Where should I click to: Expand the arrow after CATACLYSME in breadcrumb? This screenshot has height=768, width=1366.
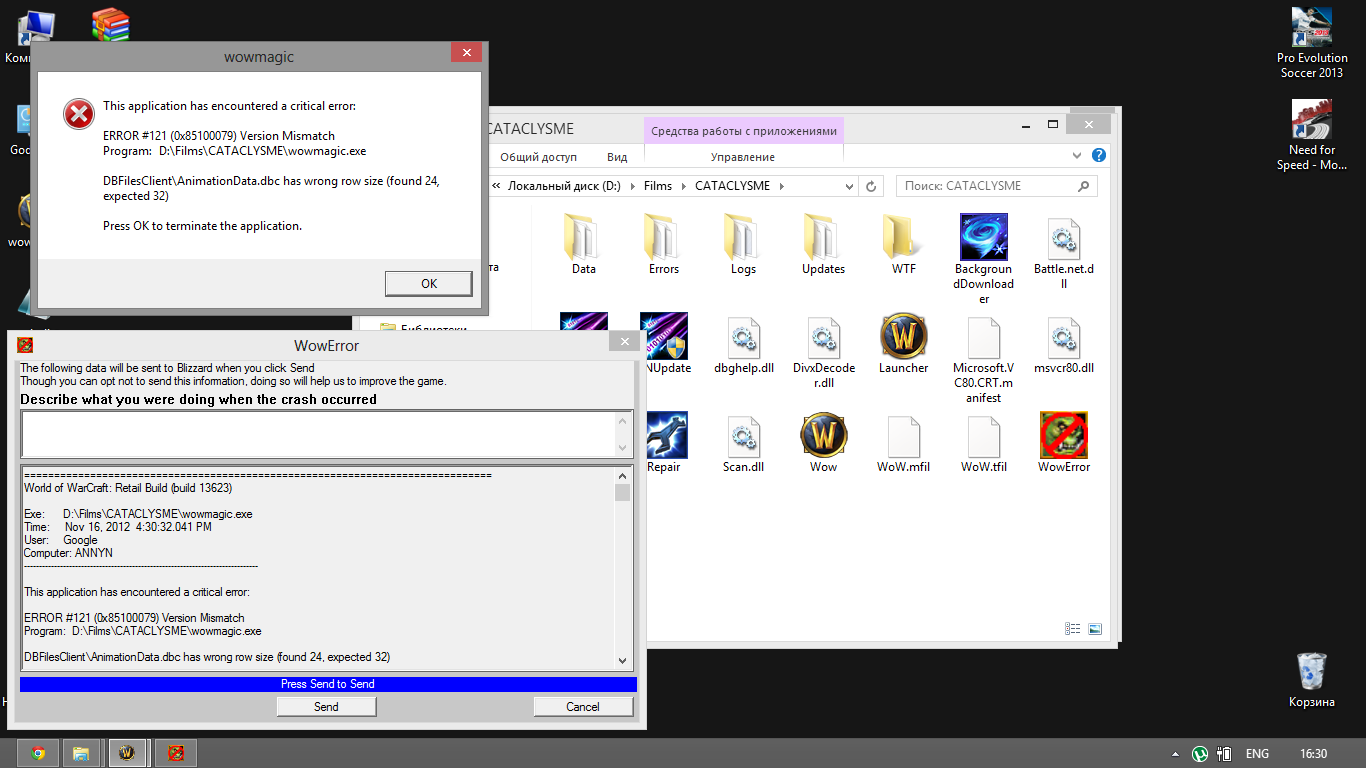pos(782,186)
